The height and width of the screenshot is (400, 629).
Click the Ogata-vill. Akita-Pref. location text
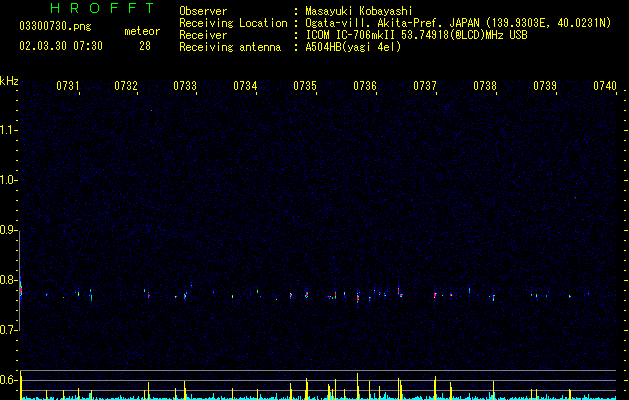pyautogui.click(x=458, y=23)
